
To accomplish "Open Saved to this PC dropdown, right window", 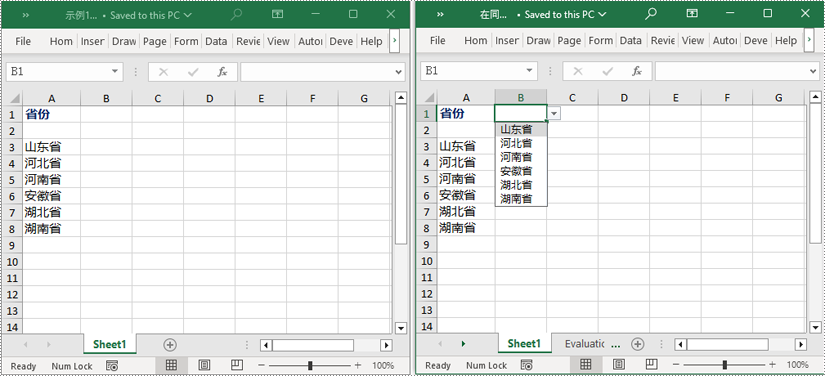I will pos(566,15).
